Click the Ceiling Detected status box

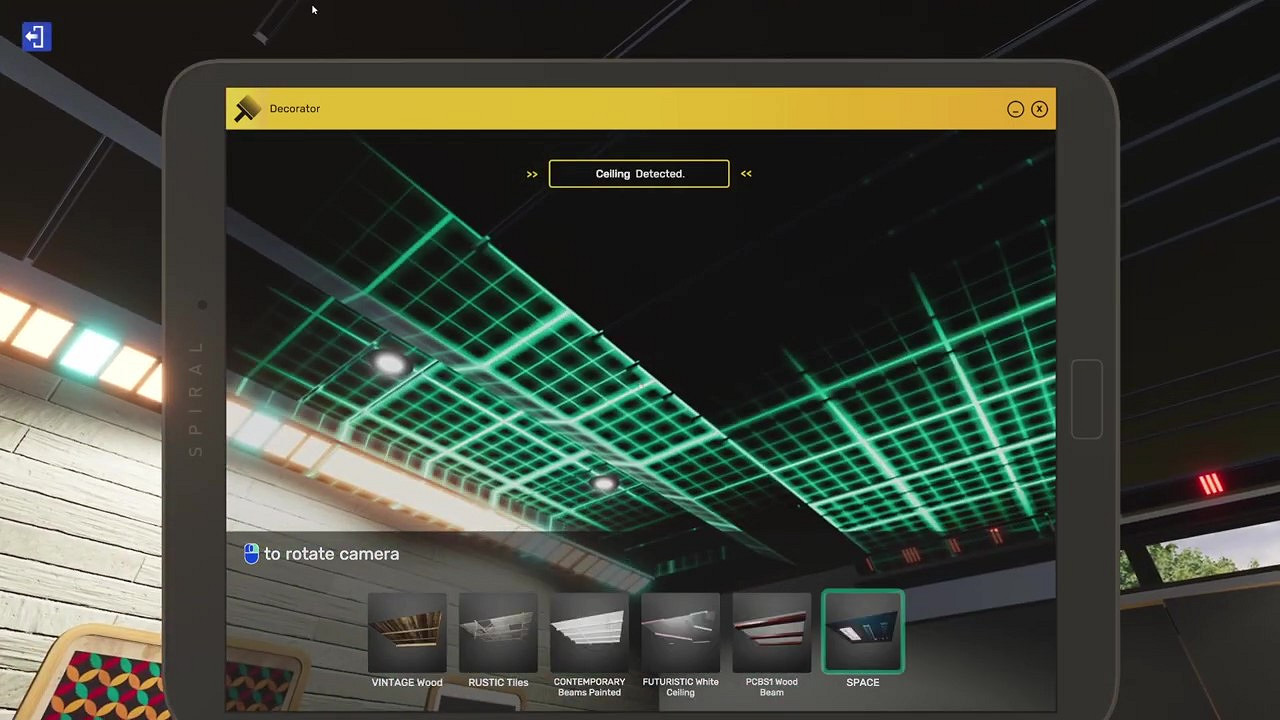point(639,174)
